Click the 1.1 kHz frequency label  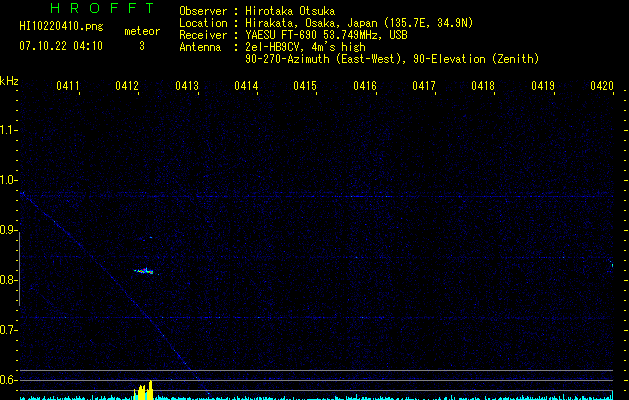tap(8, 130)
